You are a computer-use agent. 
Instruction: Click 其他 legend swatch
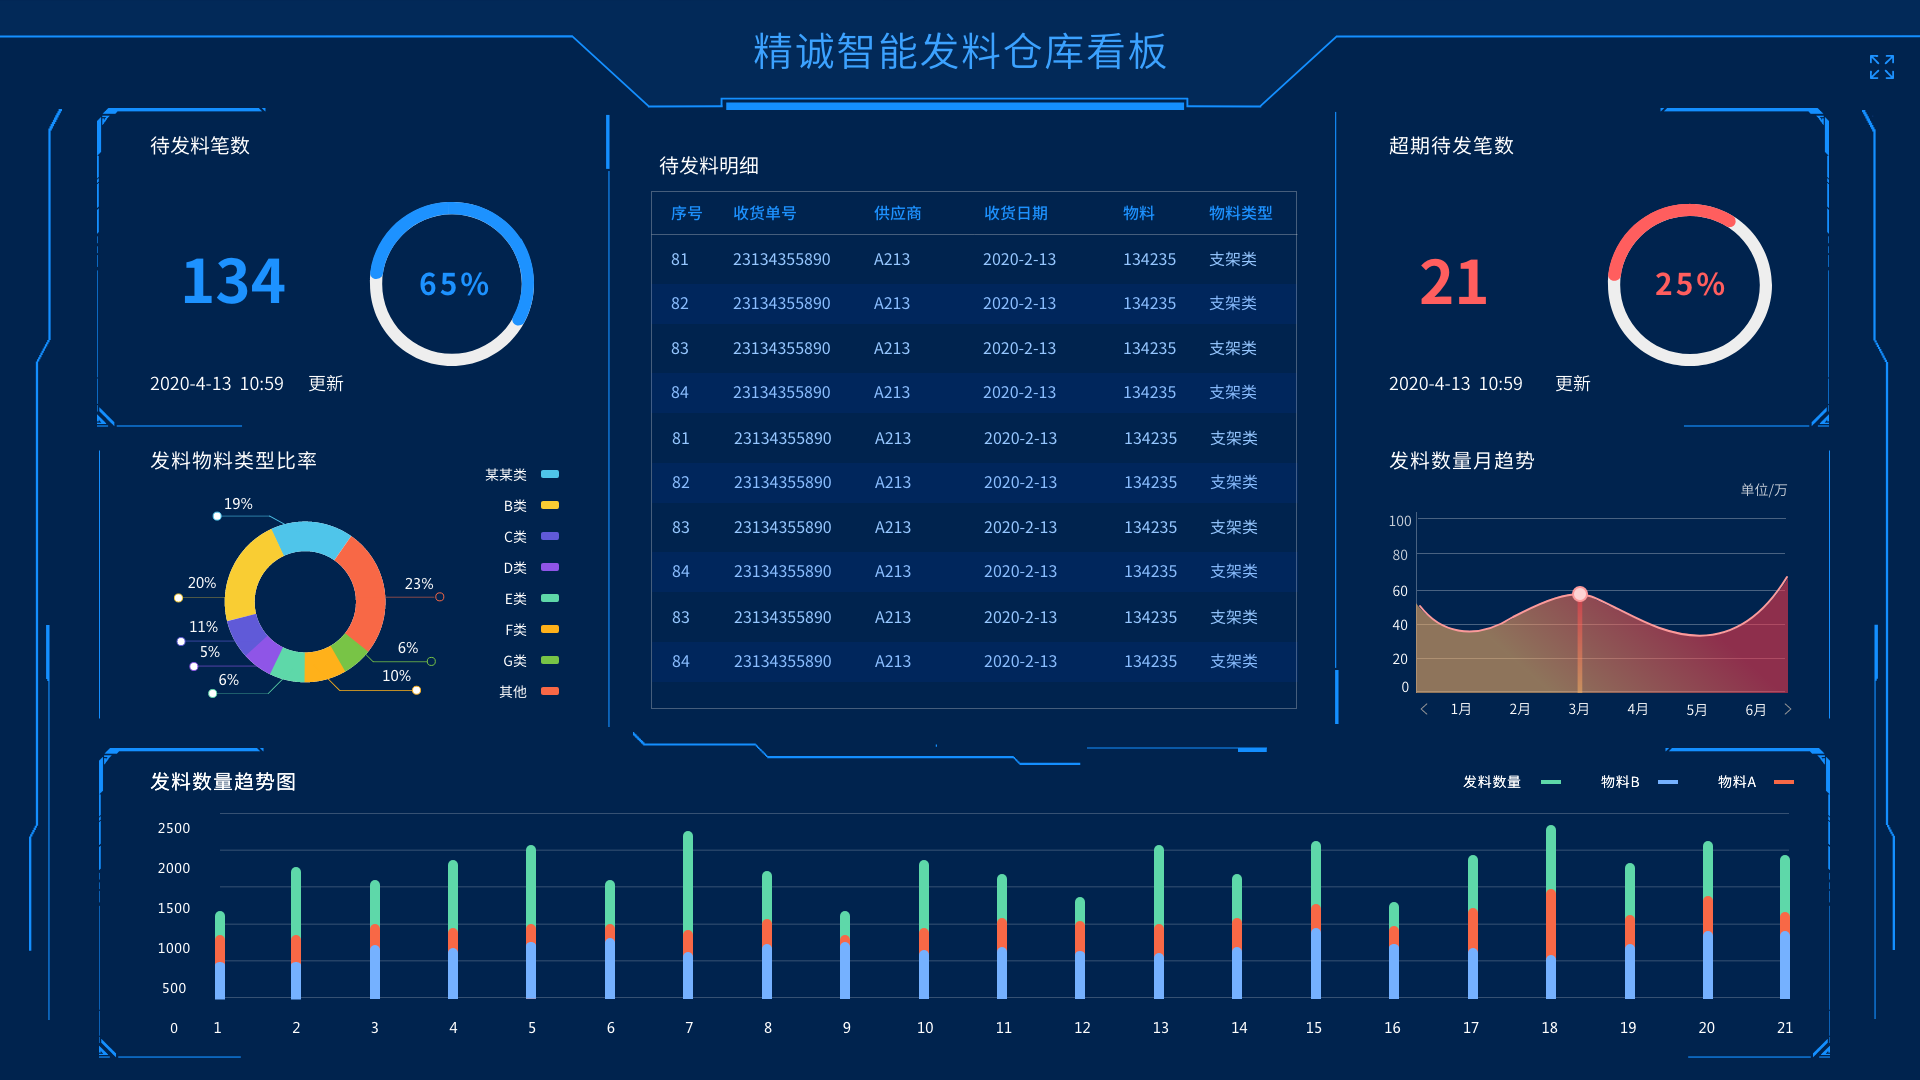coord(550,691)
